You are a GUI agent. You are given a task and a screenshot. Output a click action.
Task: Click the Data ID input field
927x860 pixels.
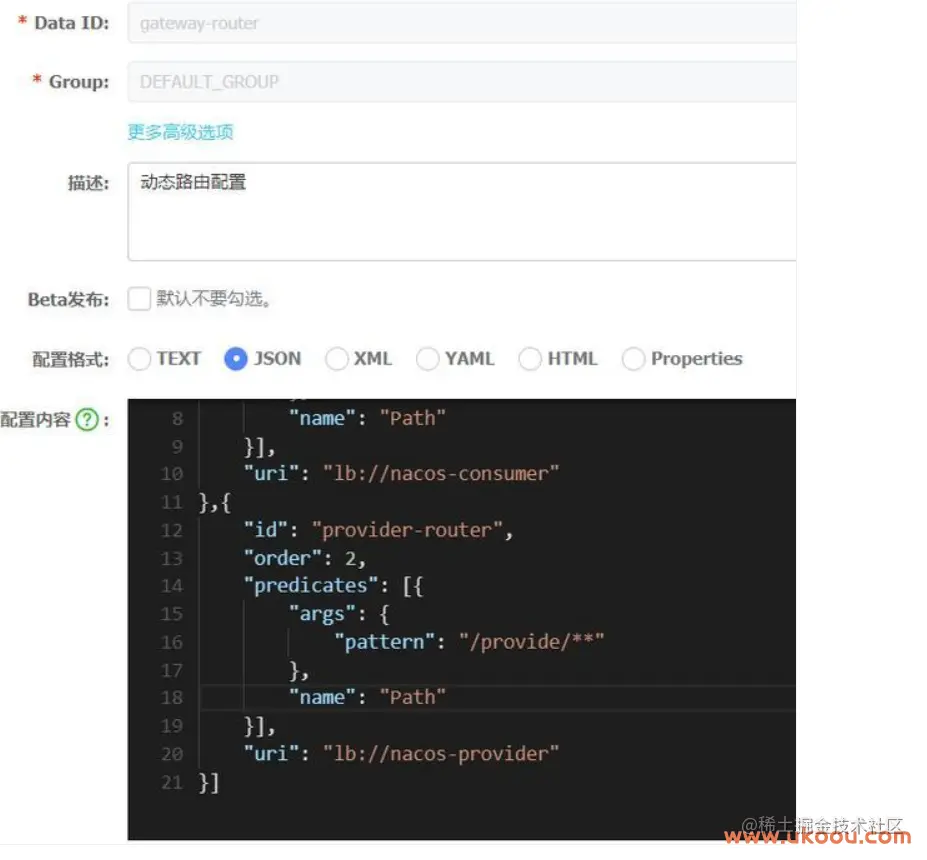click(x=462, y=23)
